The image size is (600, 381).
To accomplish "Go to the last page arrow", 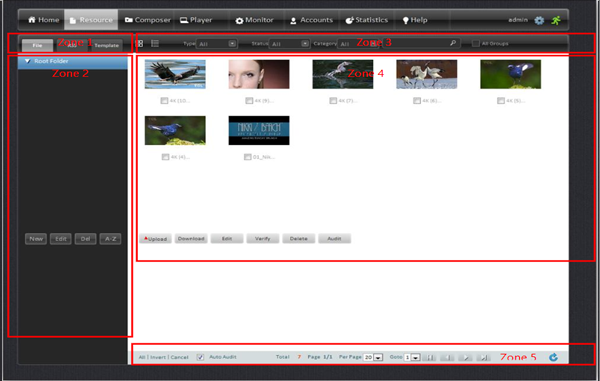I will (x=483, y=357).
